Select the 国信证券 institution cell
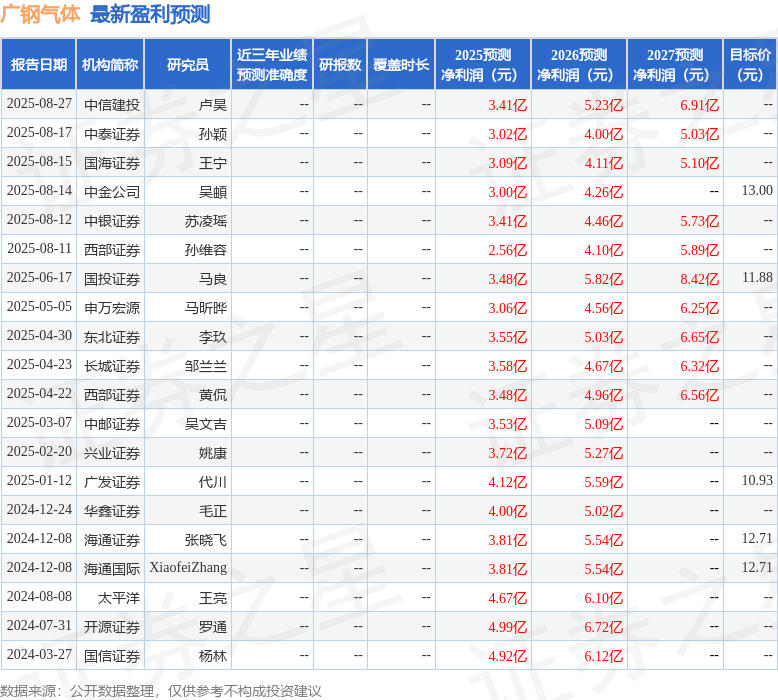Viewport: 778px width, 700px height. [x=112, y=656]
